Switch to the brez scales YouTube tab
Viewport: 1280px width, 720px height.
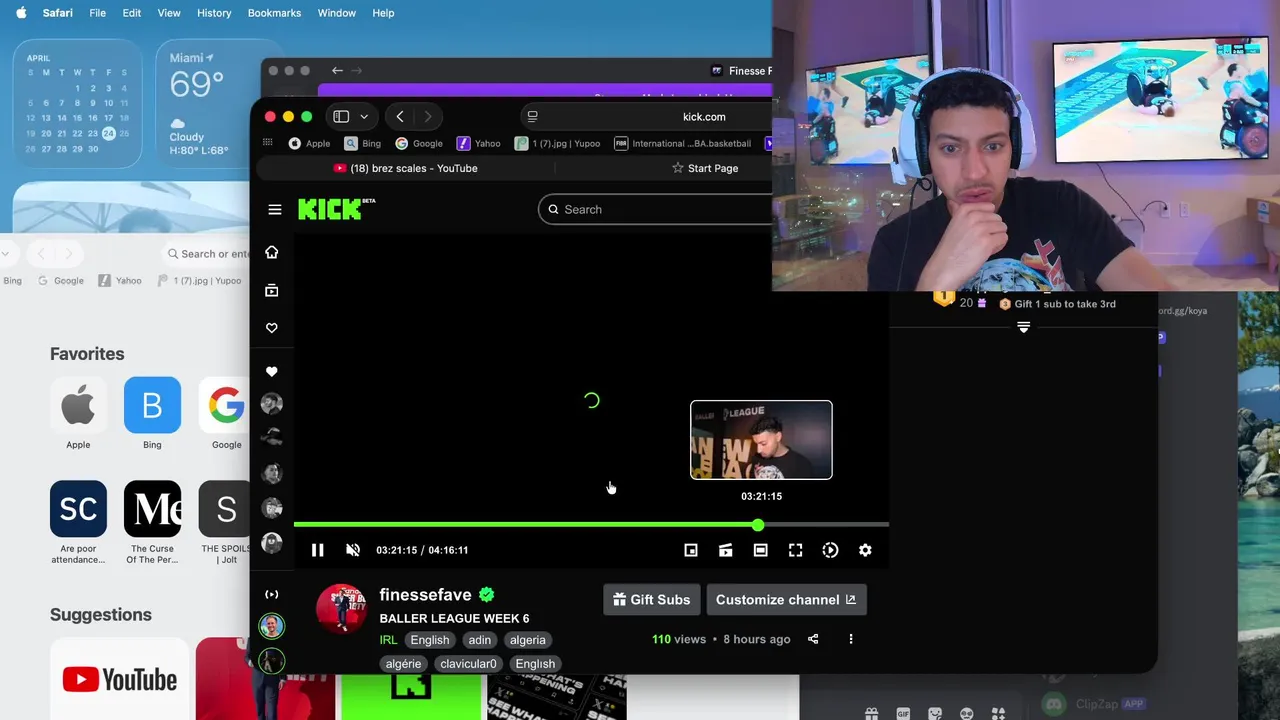click(405, 168)
